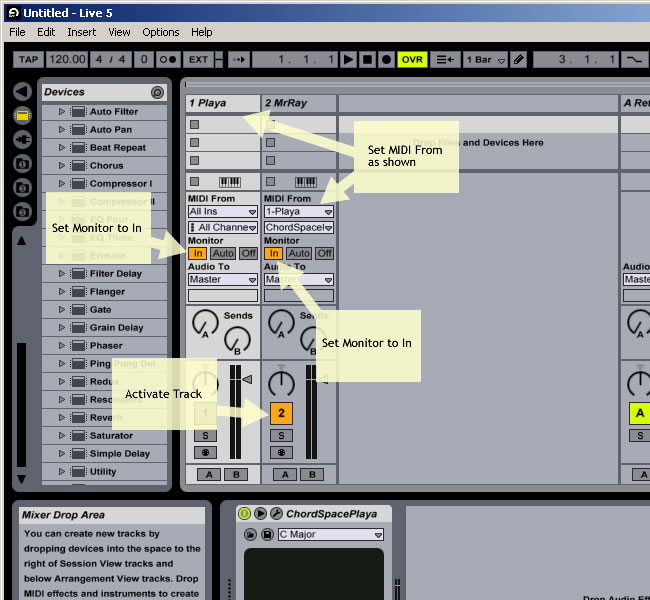Expand the Beat Repeat device
This screenshot has height=600, width=650.
62,147
